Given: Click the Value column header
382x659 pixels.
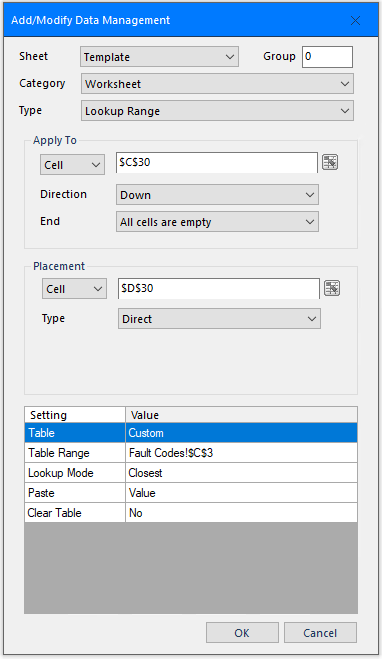Looking at the screenshot, I should [x=242, y=415].
